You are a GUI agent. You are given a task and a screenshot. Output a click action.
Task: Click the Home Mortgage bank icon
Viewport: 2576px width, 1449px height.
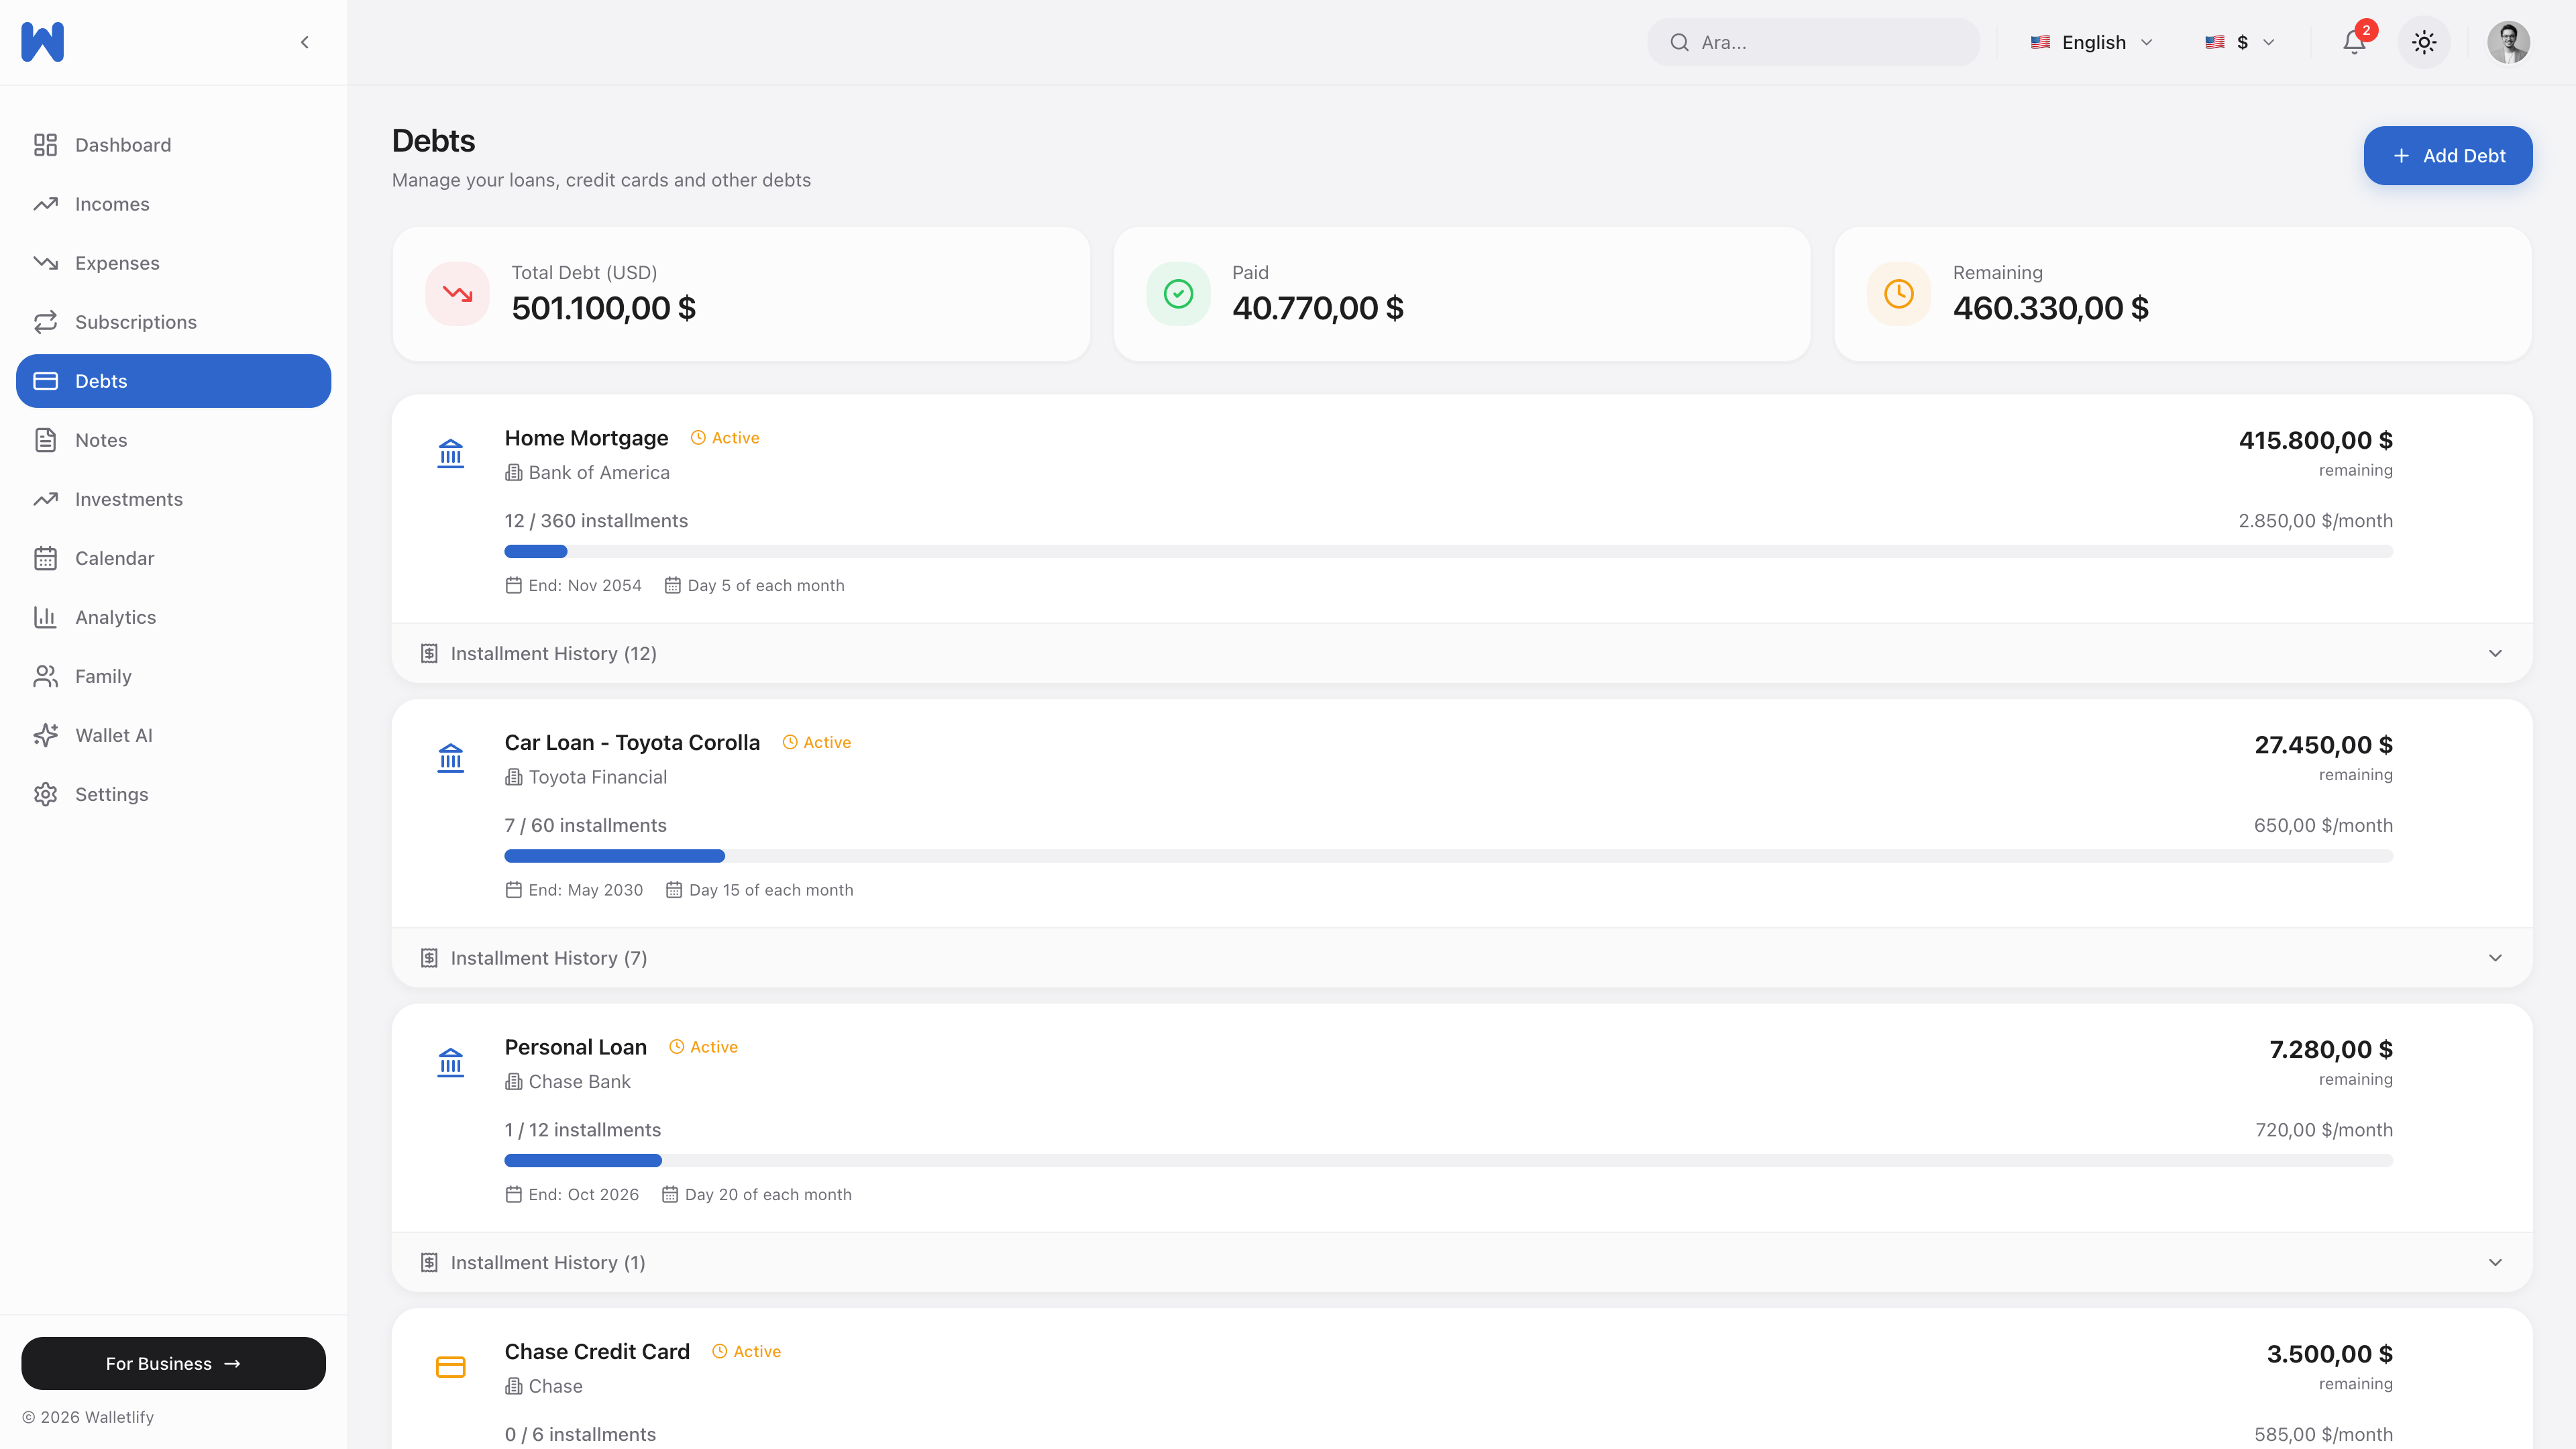point(451,454)
